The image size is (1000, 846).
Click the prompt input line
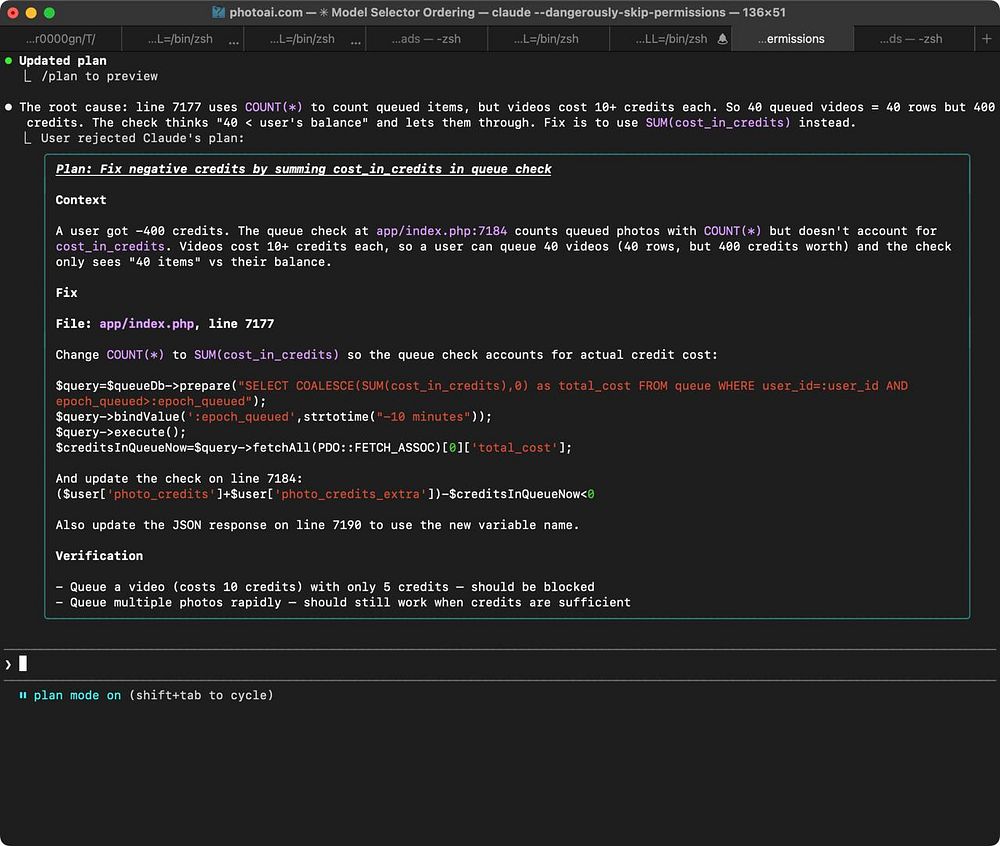(500, 664)
